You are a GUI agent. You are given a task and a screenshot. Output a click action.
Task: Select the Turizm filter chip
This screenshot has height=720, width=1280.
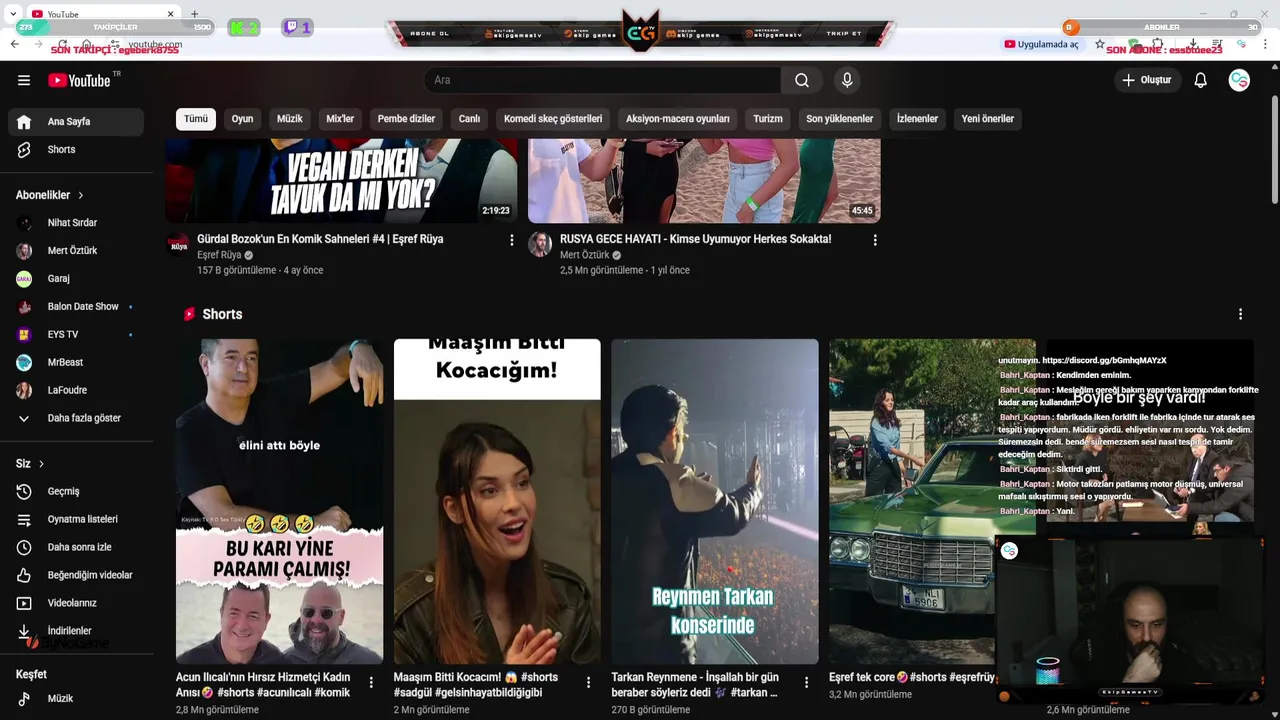point(768,119)
